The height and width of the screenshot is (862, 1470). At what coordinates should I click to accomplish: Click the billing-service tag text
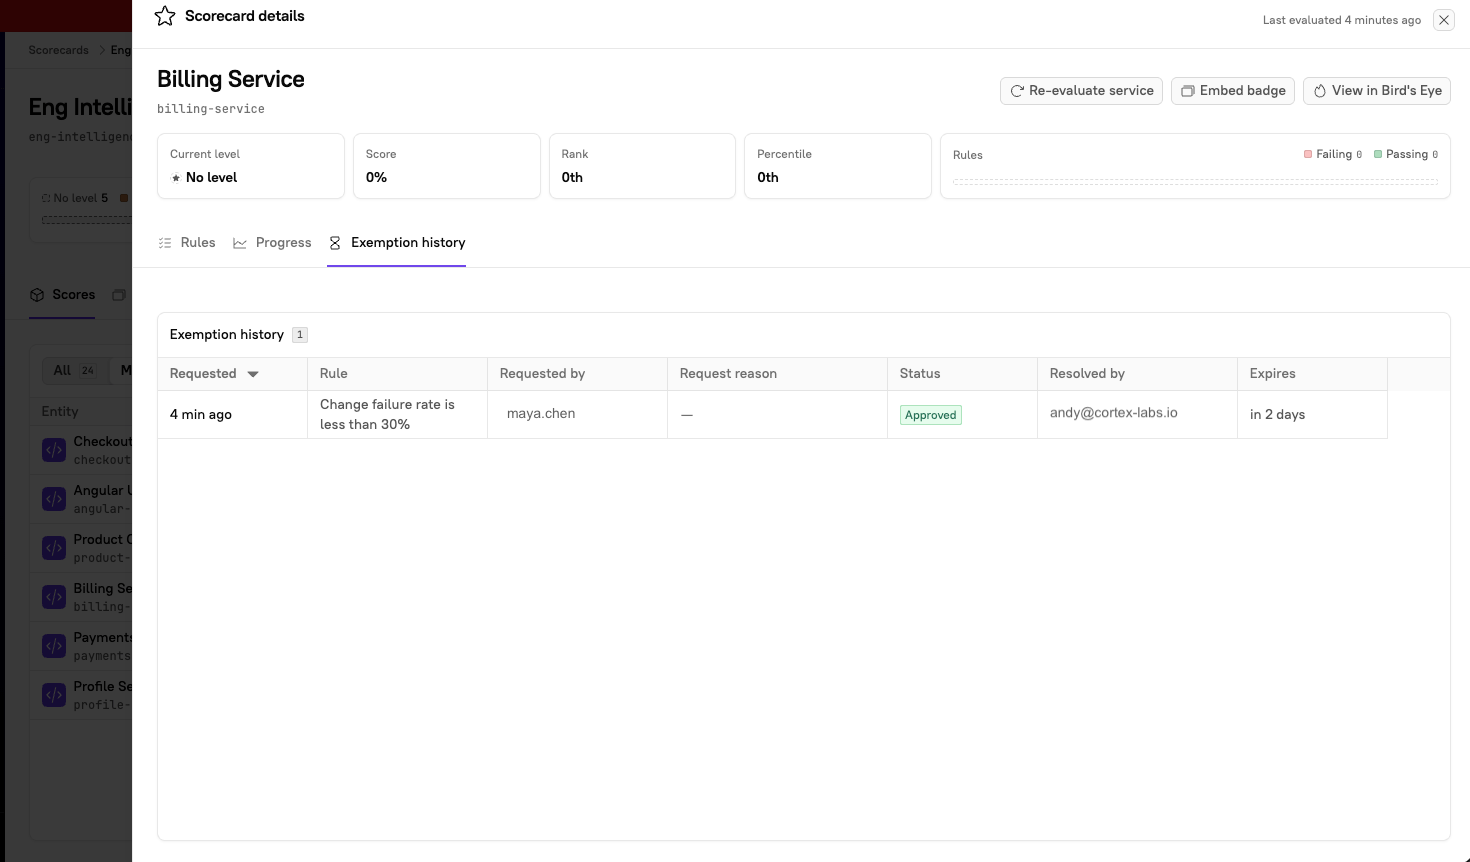[211, 109]
